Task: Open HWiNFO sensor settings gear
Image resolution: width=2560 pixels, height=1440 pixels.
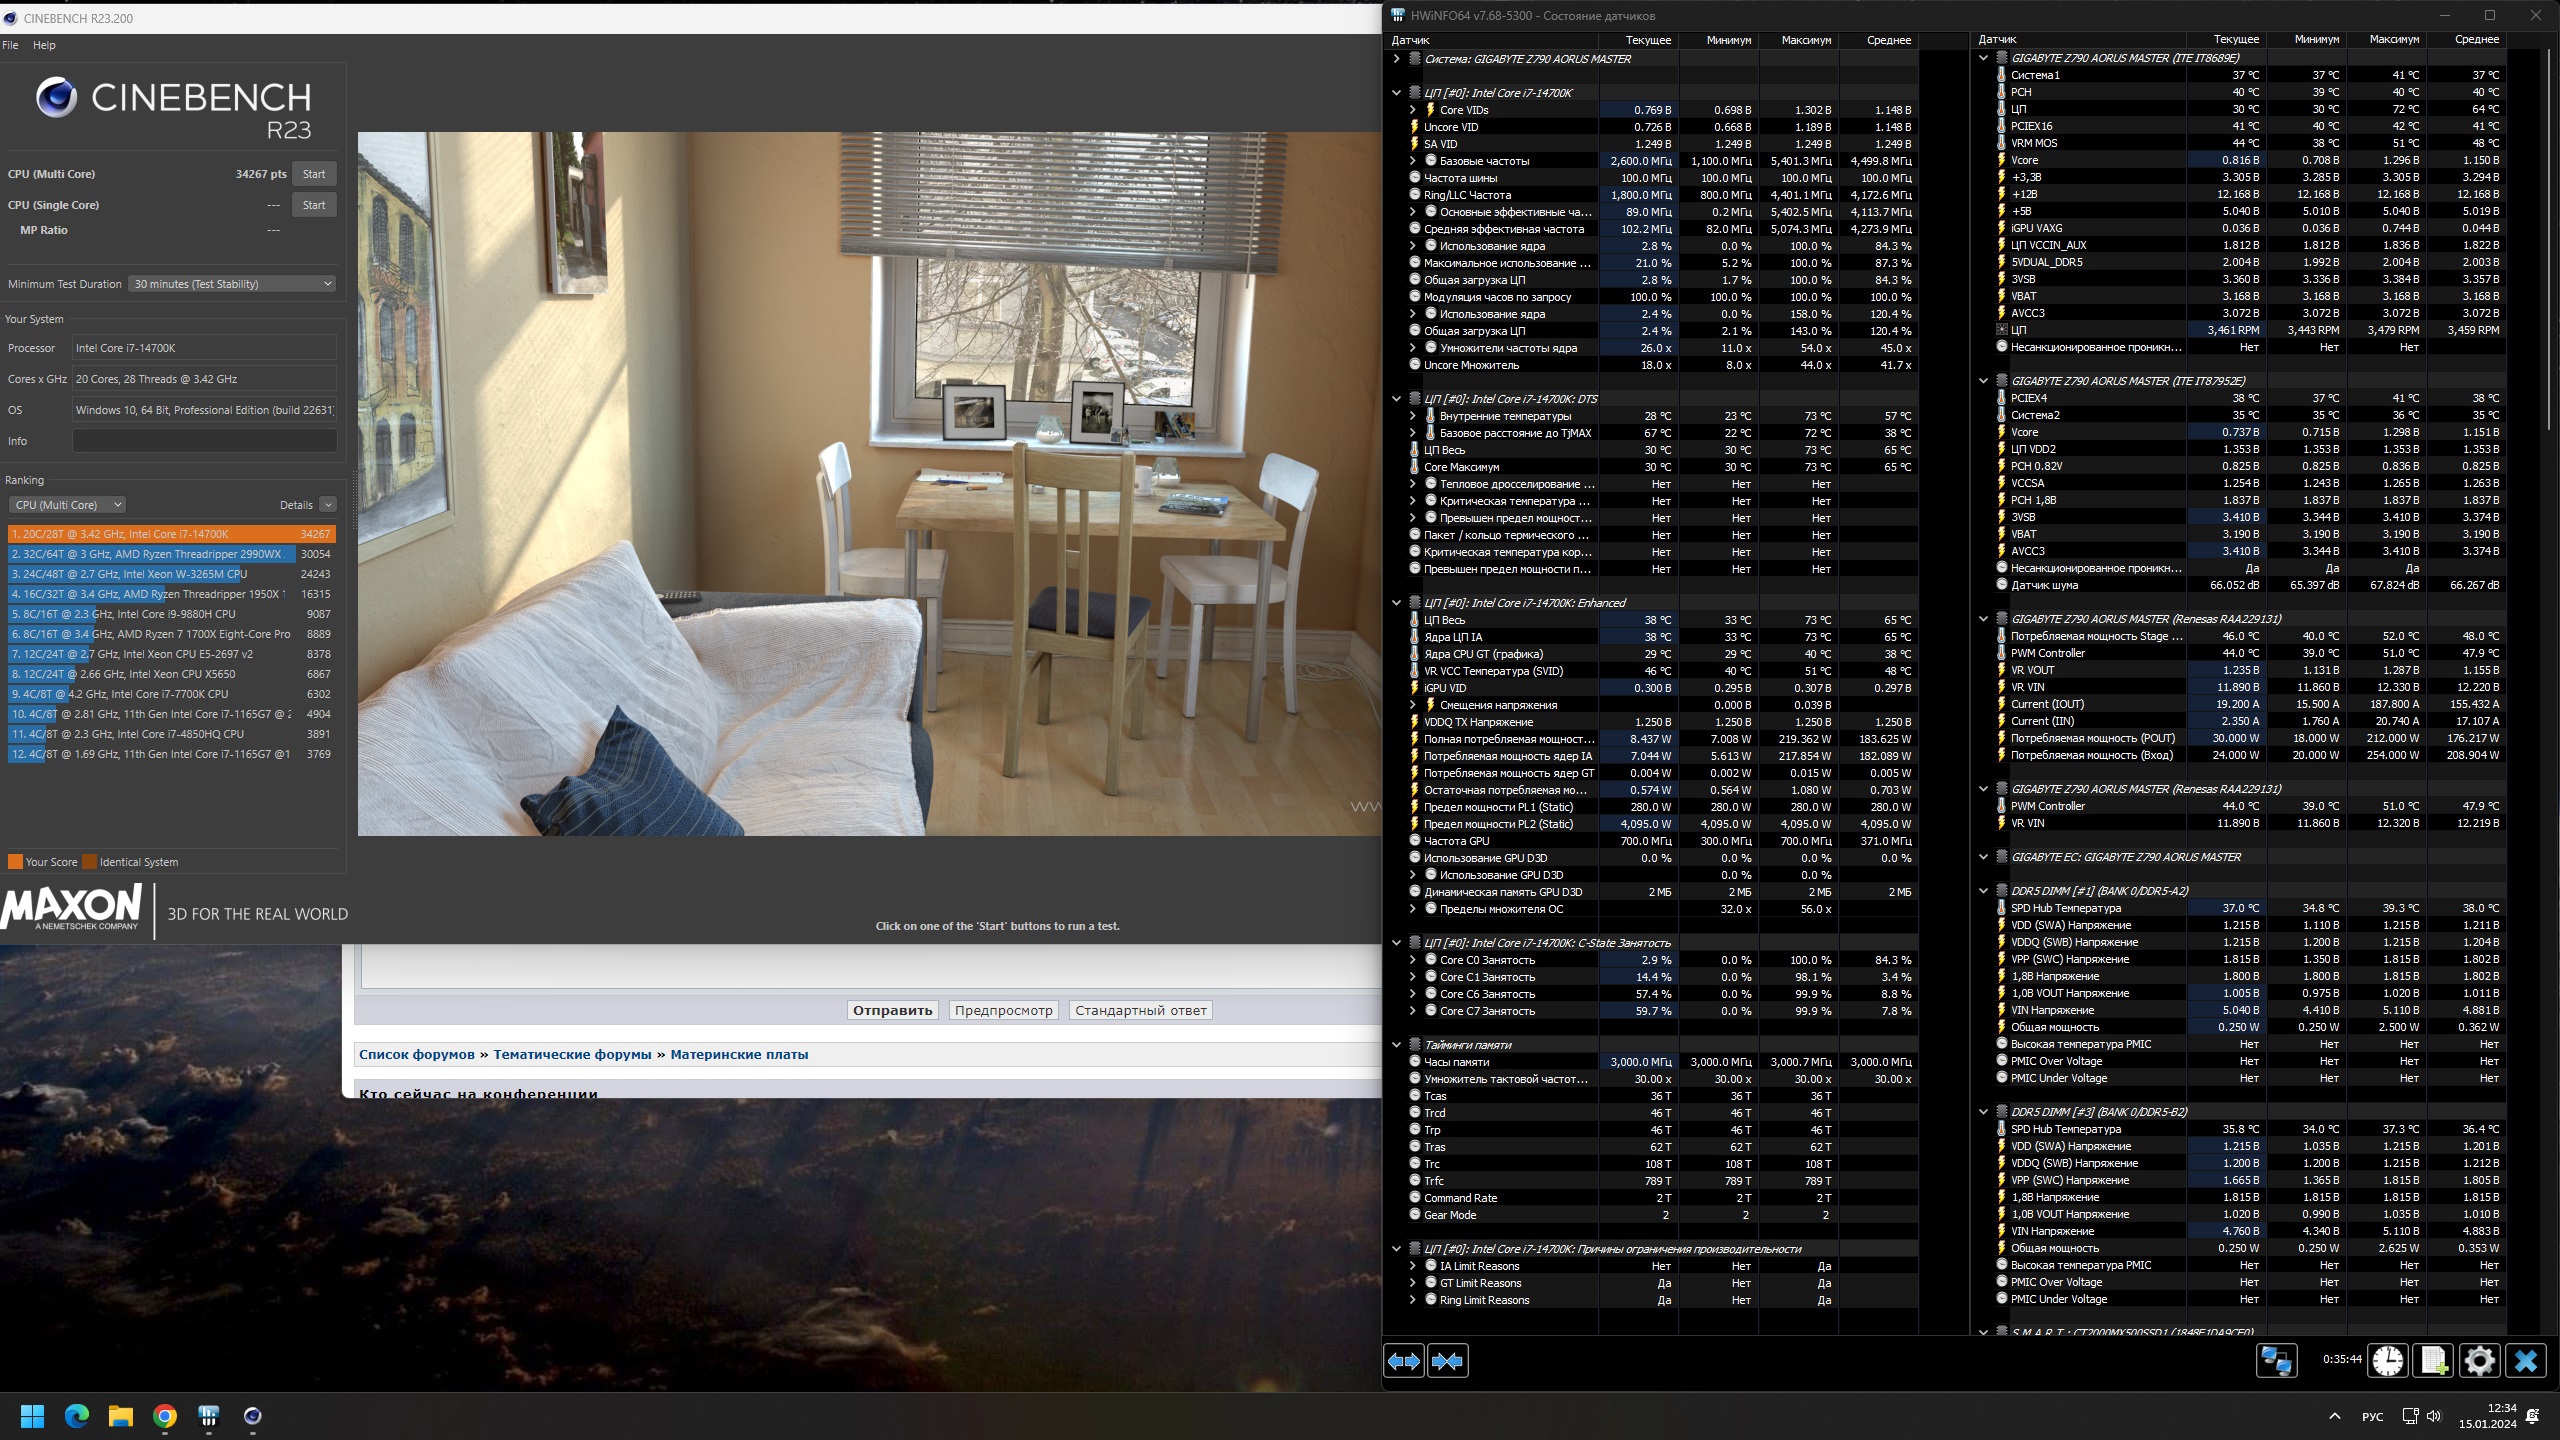Action: pyautogui.click(x=2479, y=1361)
